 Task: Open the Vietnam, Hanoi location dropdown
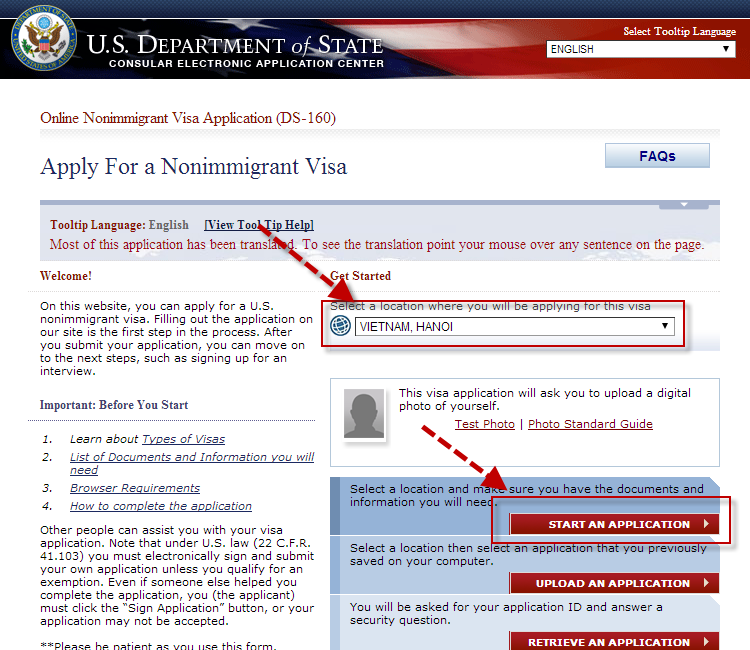click(515, 327)
